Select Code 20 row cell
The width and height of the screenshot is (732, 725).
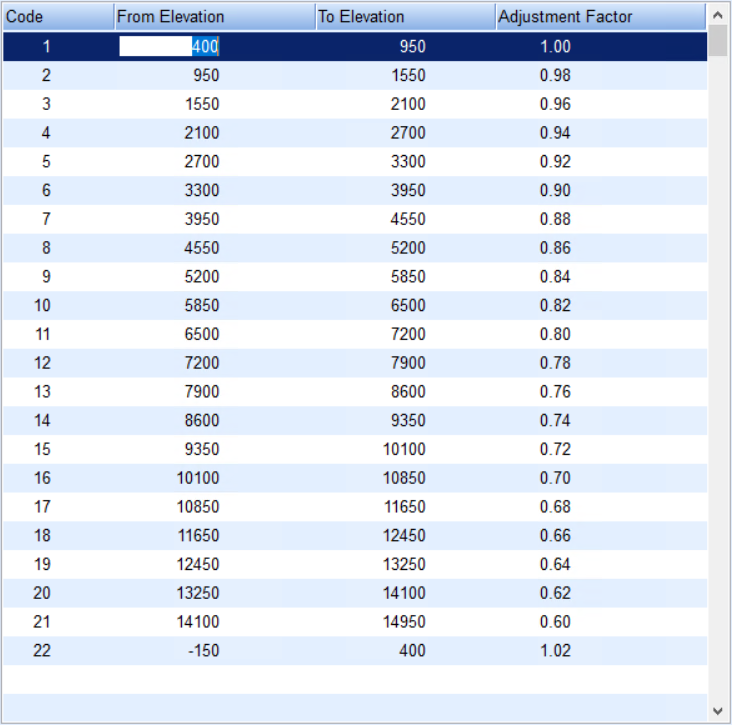(x=42, y=593)
